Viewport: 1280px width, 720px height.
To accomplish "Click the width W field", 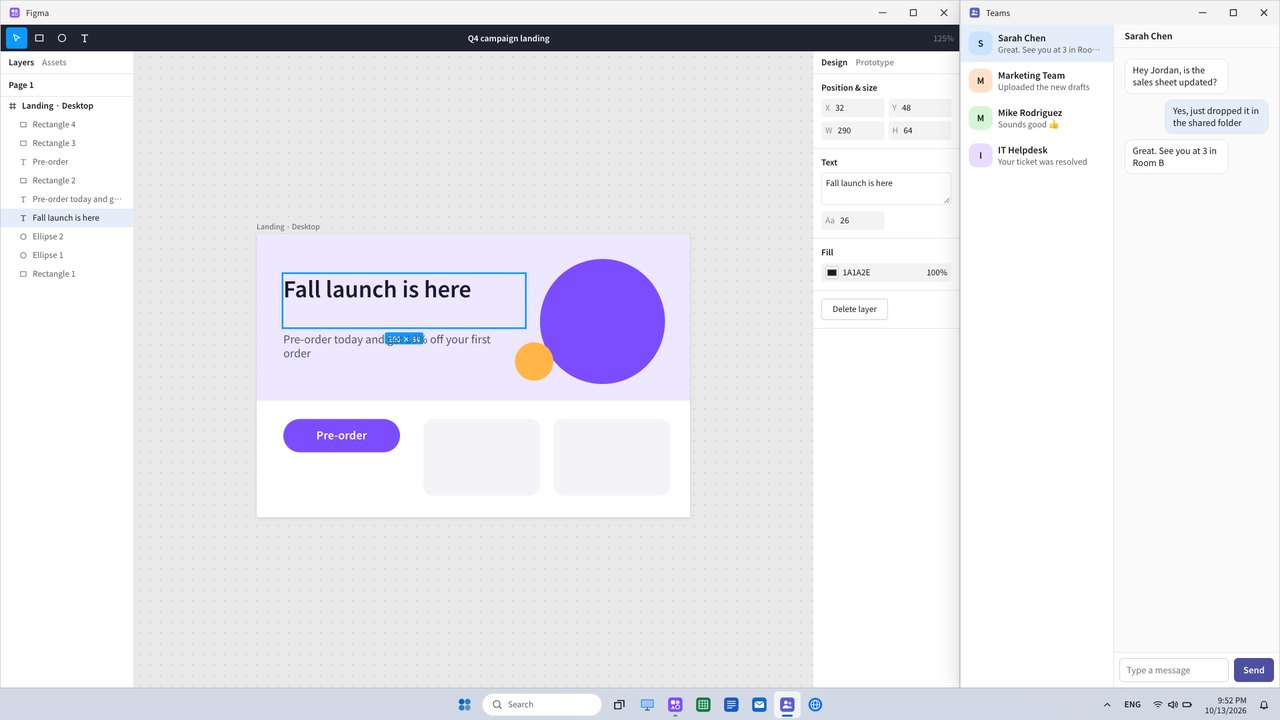I will coord(853,130).
